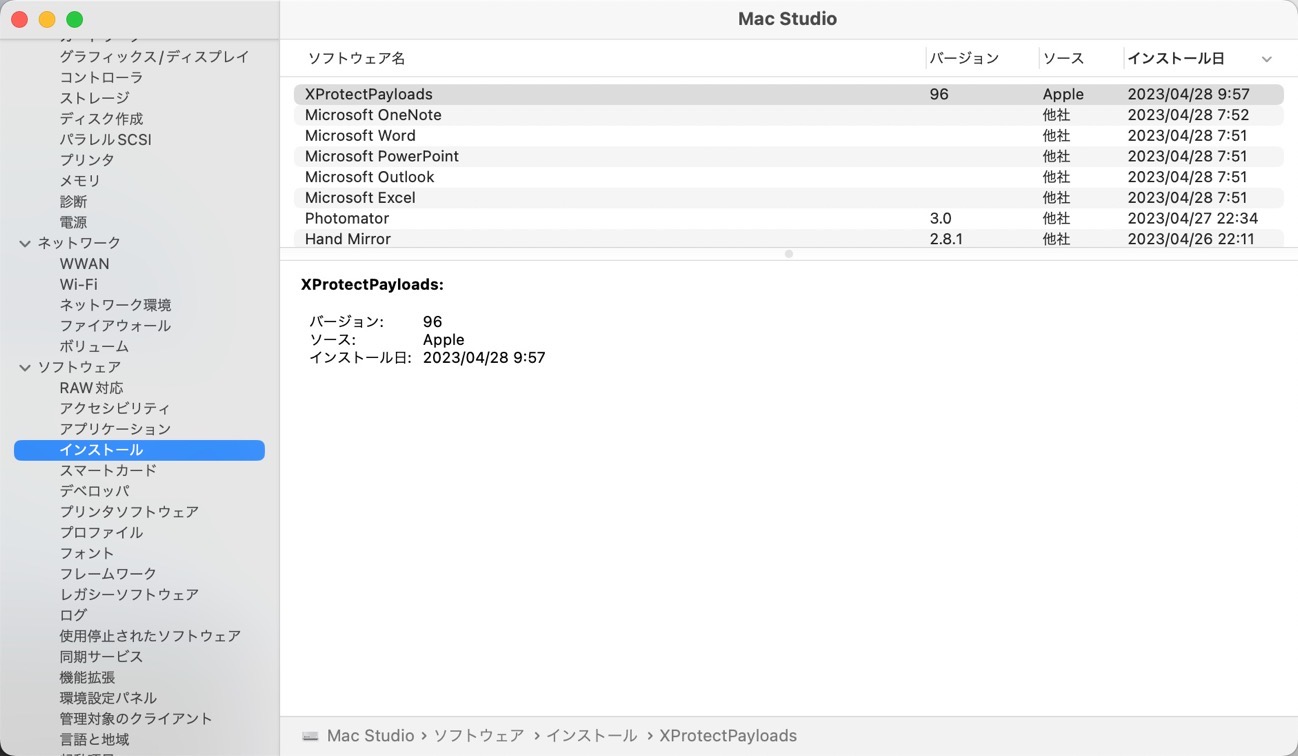1298x756 pixels.
Task: Select 電源 in sidebar
Action: [x=73, y=222]
